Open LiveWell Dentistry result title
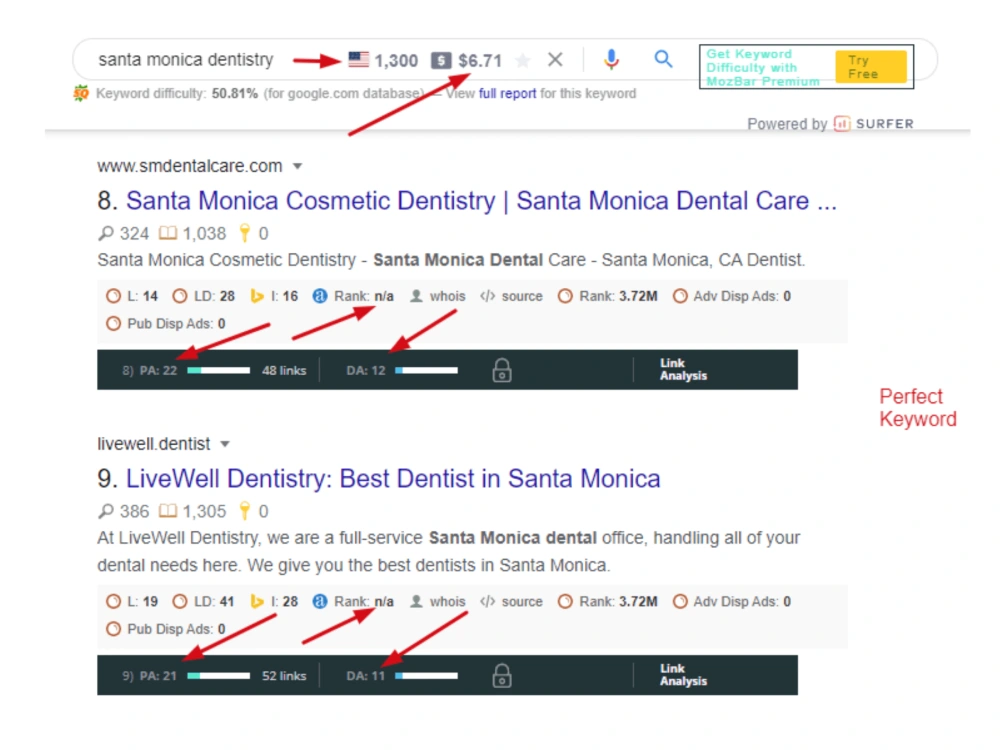This screenshot has height=750, width=1000. [x=393, y=478]
